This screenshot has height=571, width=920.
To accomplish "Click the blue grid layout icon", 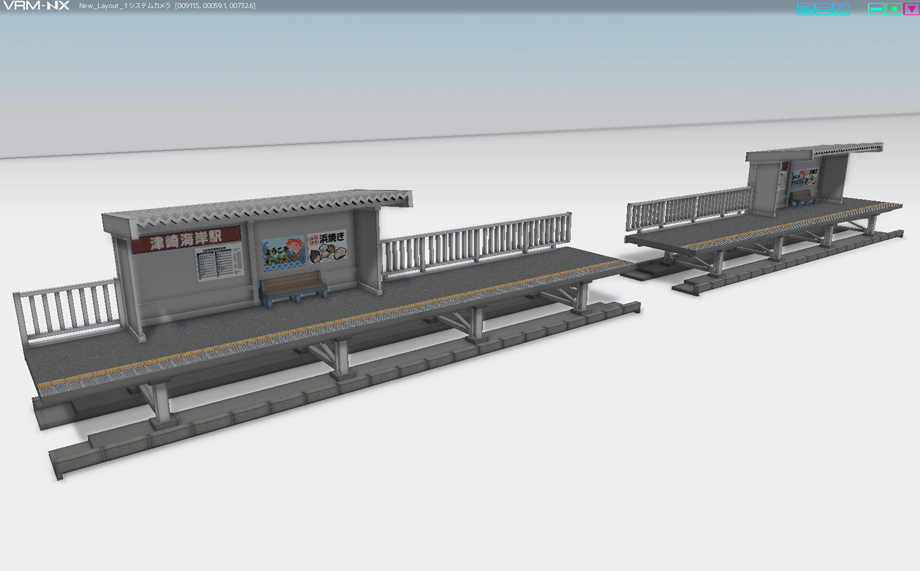I will tap(806, 9).
